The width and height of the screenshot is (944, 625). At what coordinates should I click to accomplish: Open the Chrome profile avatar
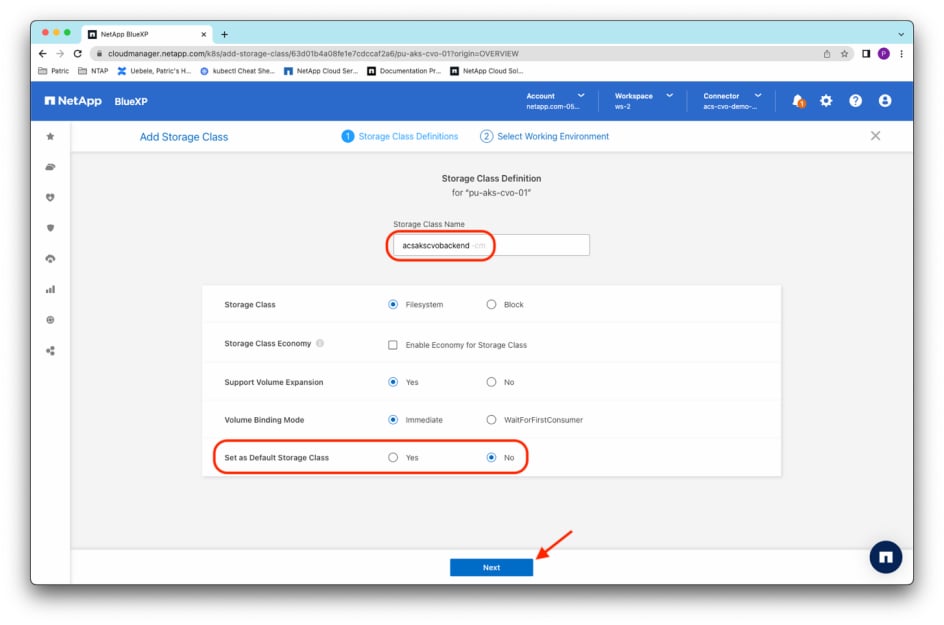(883, 54)
